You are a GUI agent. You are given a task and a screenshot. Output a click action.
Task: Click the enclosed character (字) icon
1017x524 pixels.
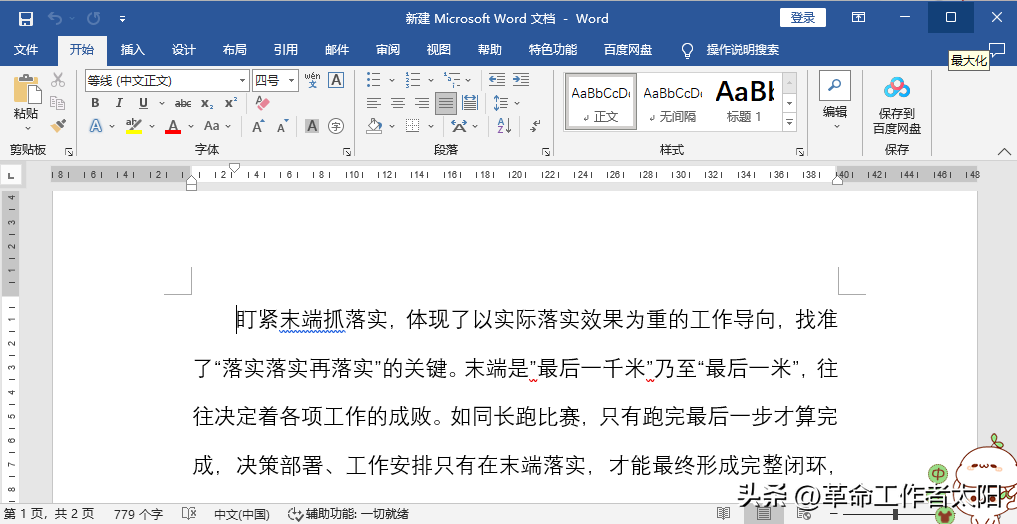[336, 126]
